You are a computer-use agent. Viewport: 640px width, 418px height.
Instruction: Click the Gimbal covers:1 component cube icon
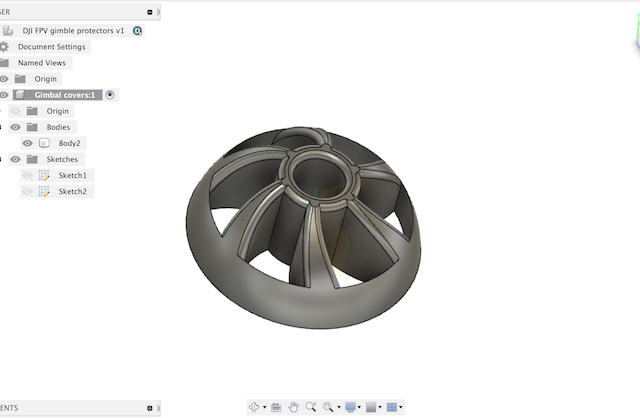click(x=20, y=95)
